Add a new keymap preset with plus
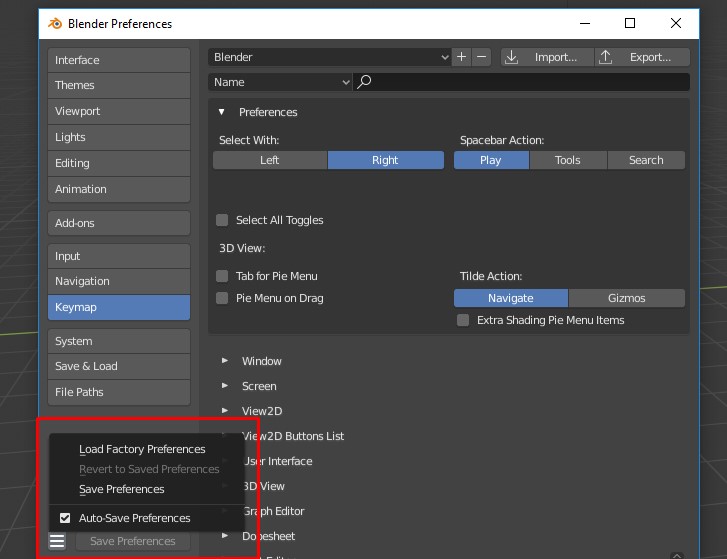 [x=461, y=57]
